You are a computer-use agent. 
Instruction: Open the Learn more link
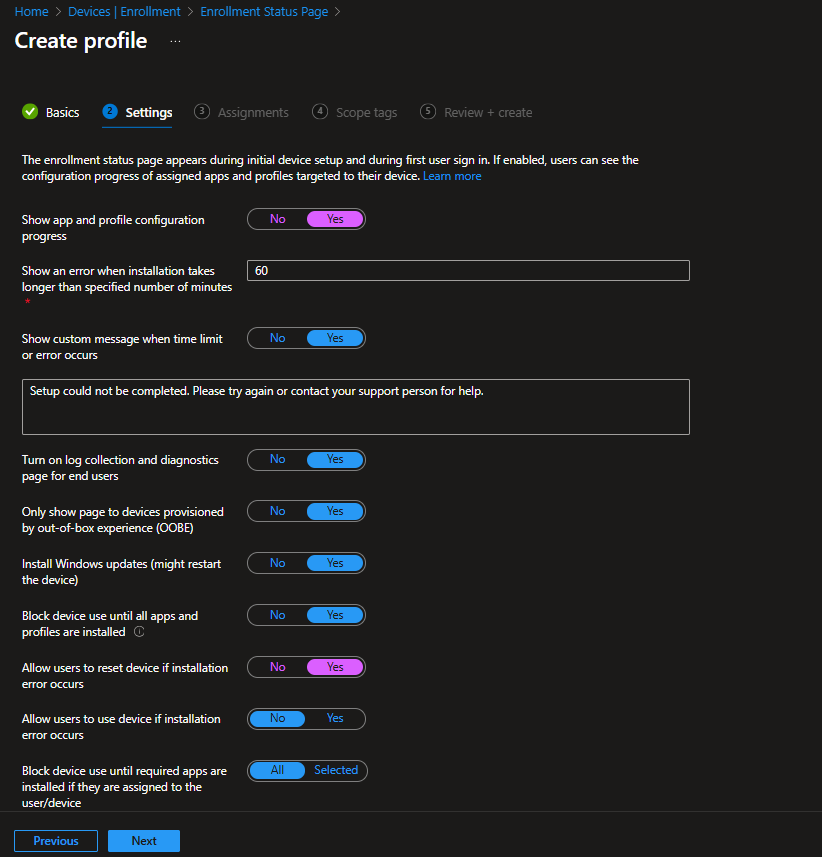452,176
